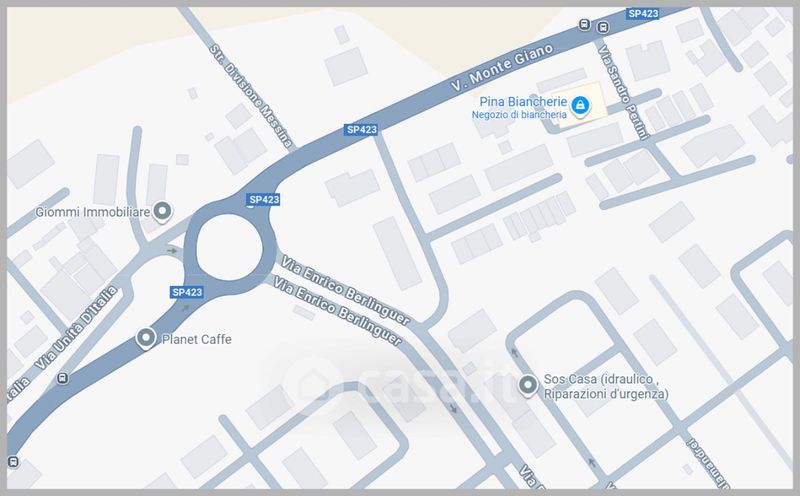Click the SP423 road shield at top right
The image size is (800, 496).
click(643, 14)
